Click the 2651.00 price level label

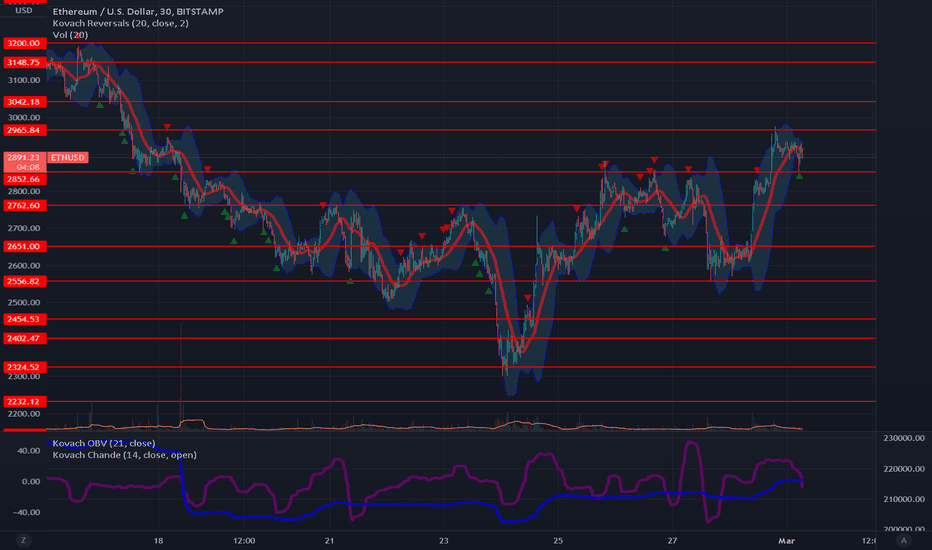click(24, 246)
